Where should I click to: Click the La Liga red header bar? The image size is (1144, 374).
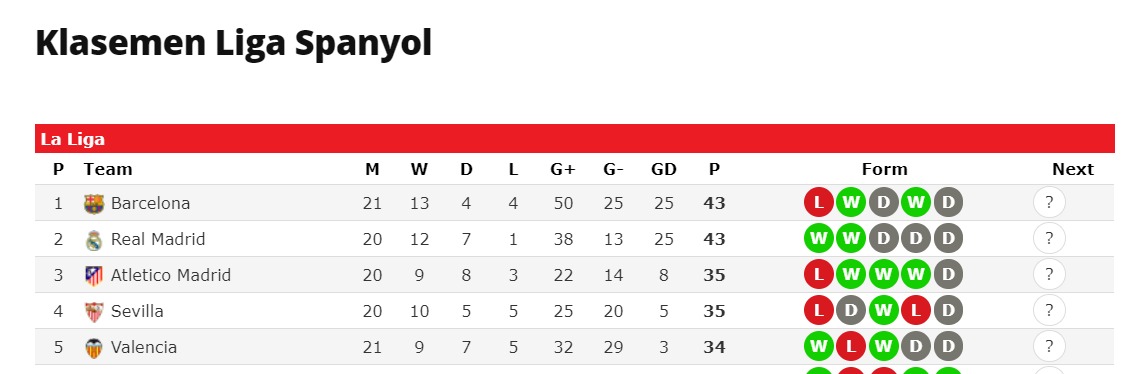point(575,139)
